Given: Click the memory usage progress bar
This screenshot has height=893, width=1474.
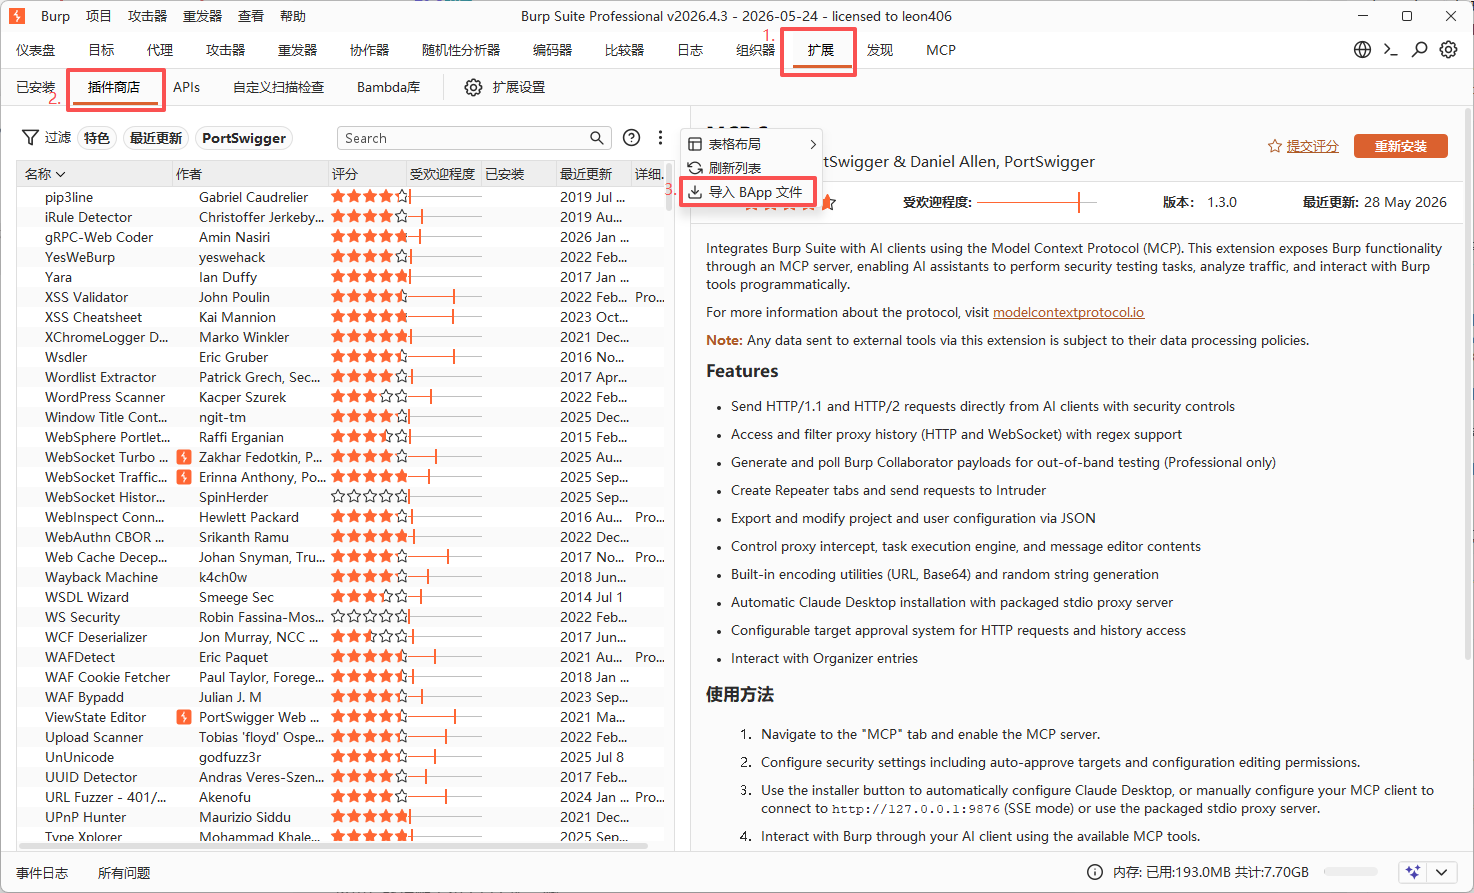Looking at the screenshot, I should 1349,872.
